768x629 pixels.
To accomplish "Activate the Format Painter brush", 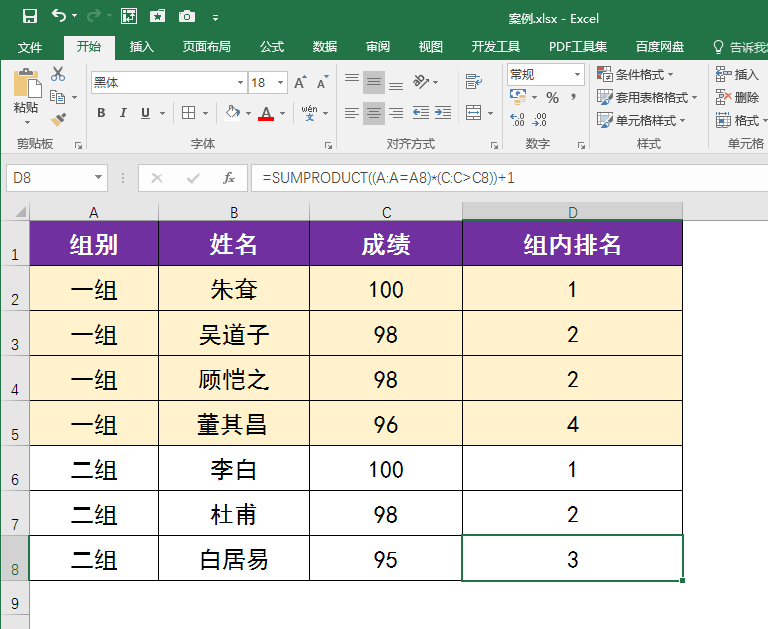I will 58,119.
